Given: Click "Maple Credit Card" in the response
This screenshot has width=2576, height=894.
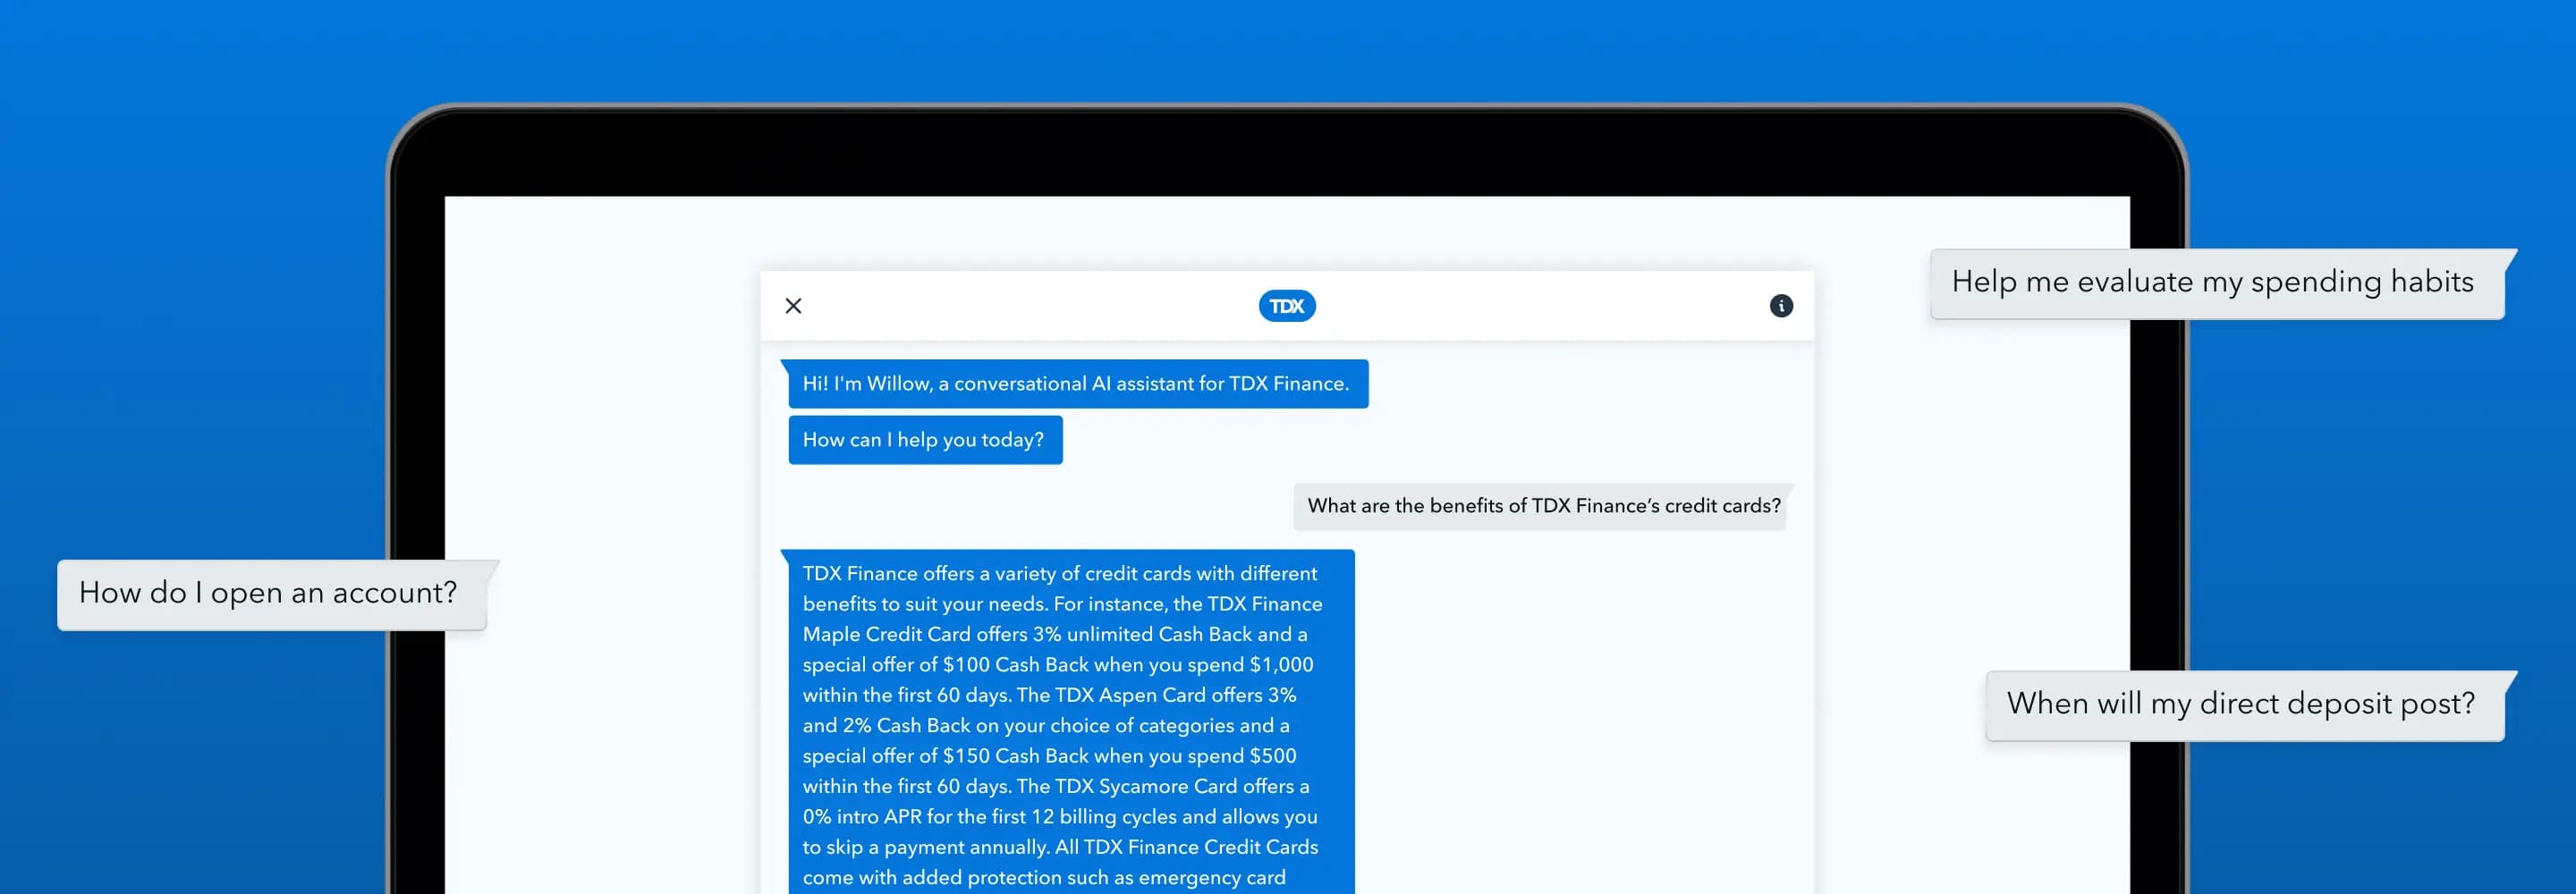Looking at the screenshot, I should pos(886,634).
